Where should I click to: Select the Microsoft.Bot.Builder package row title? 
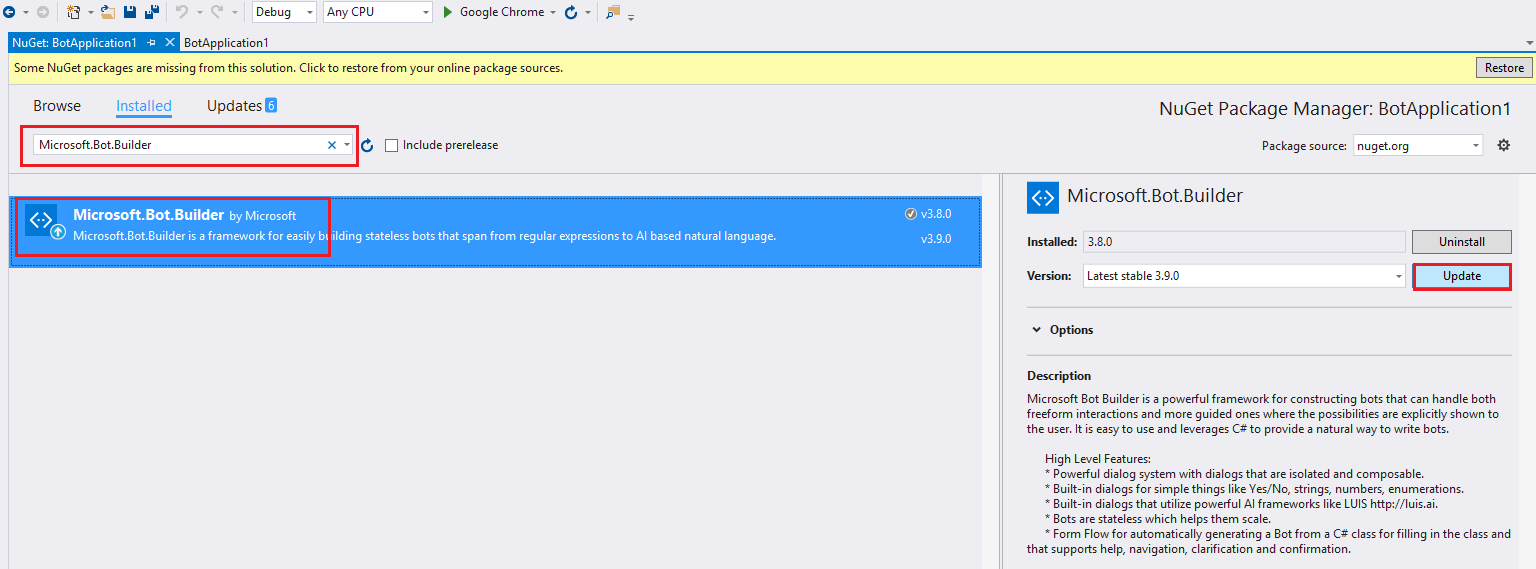tap(148, 214)
